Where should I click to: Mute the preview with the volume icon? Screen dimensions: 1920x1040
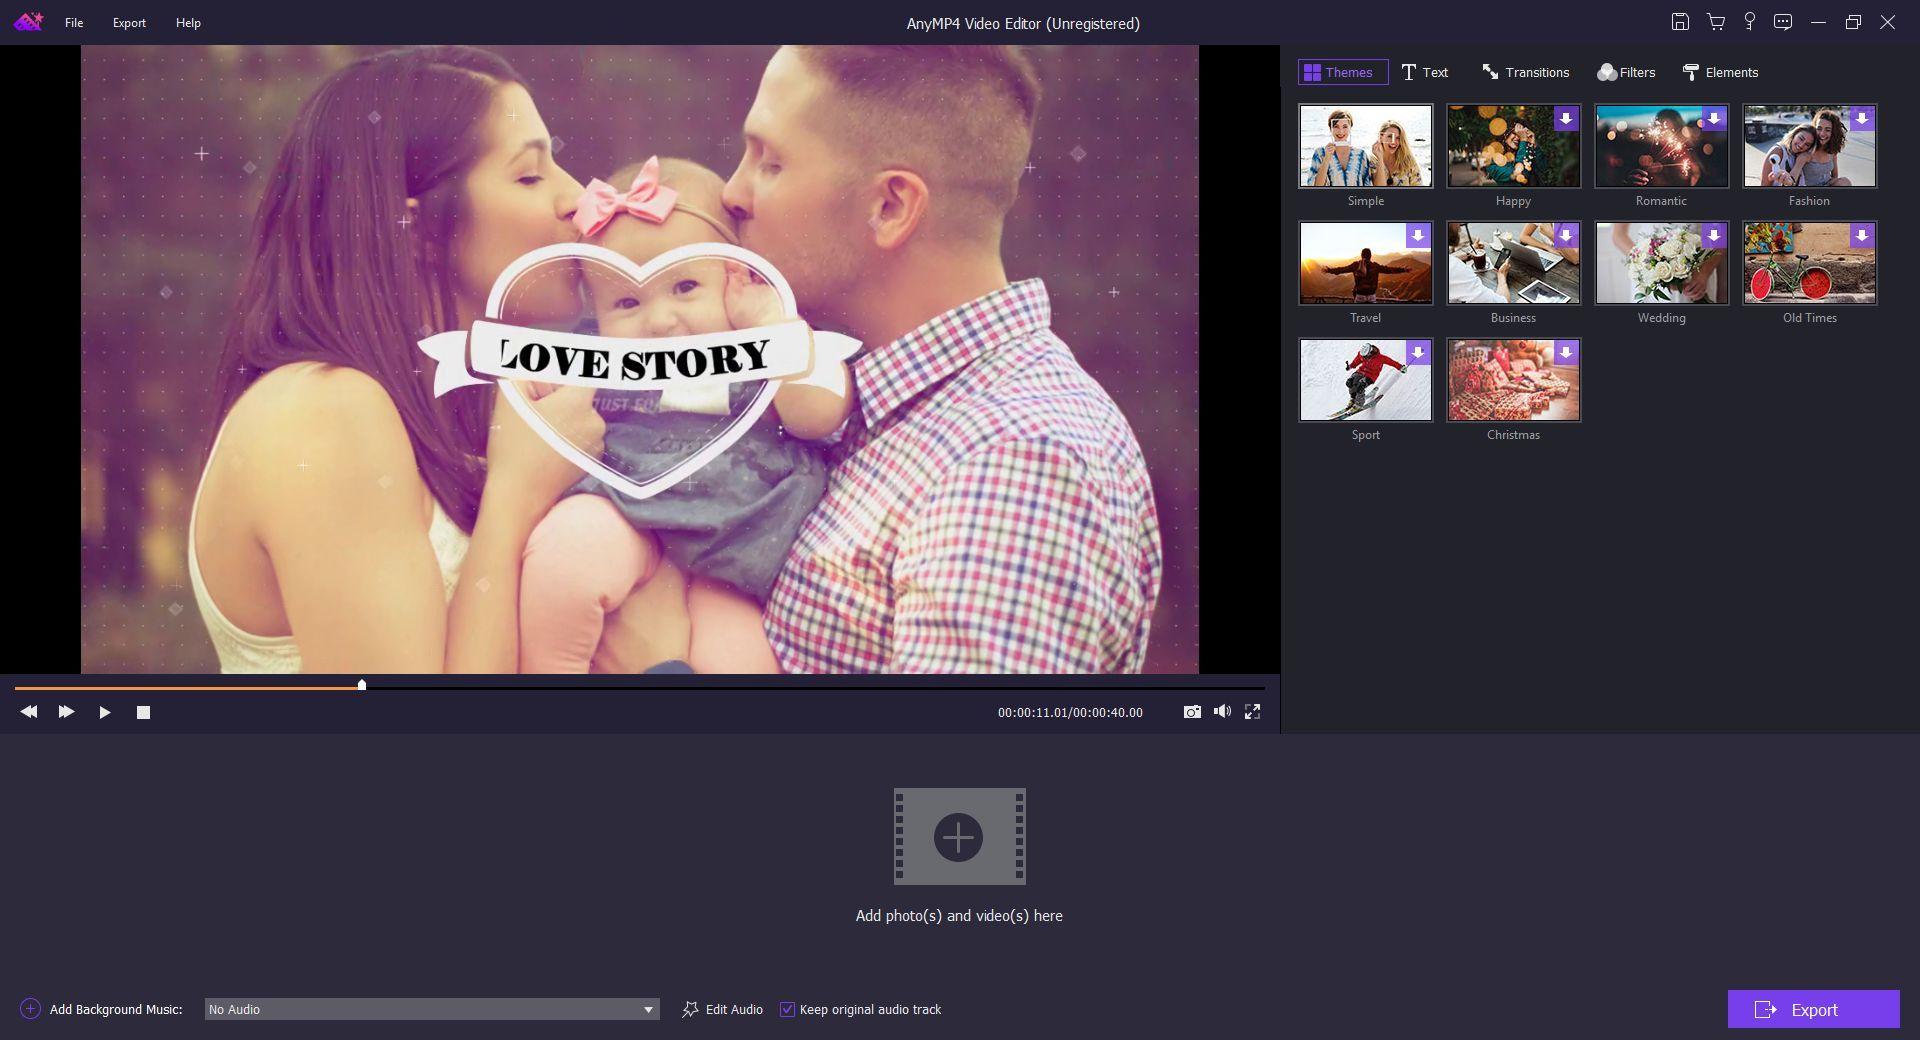pos(1222,712)
